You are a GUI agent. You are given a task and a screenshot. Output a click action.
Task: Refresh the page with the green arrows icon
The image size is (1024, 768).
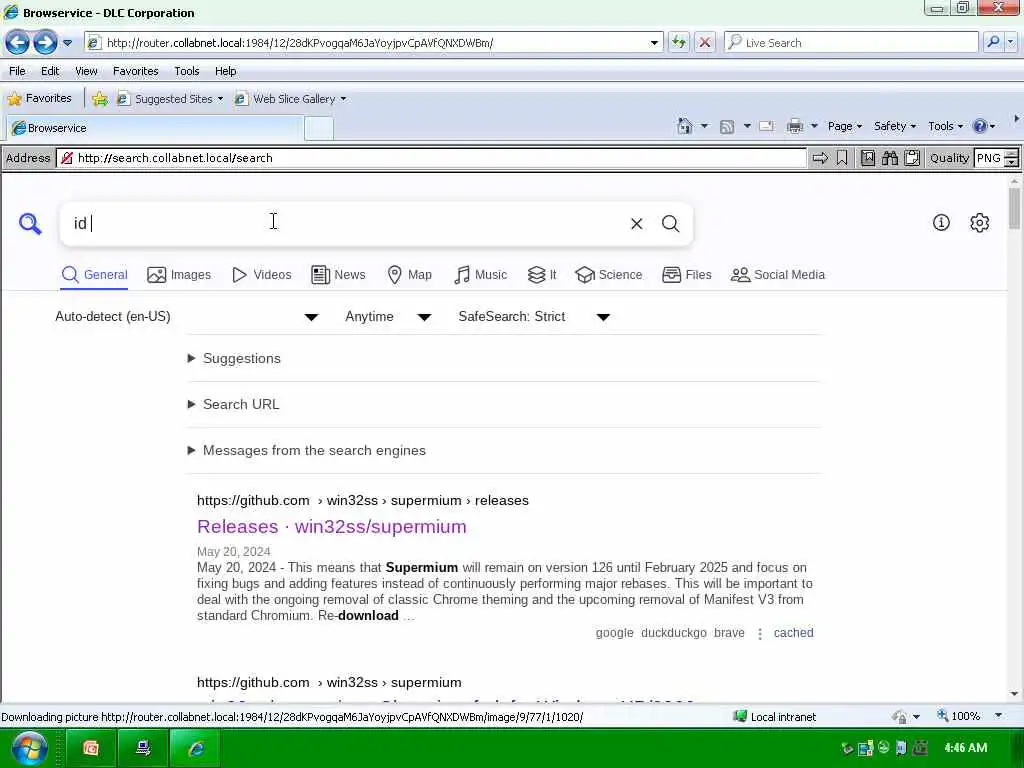click(679, 43)
